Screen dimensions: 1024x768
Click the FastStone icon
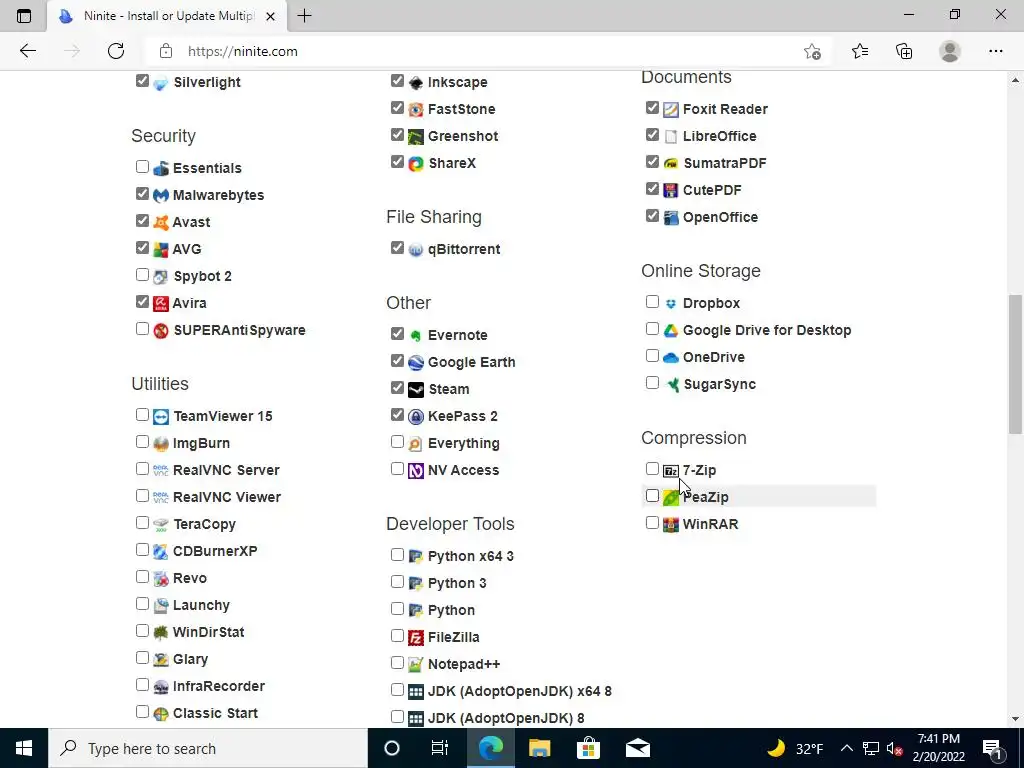tap(416, 109)
